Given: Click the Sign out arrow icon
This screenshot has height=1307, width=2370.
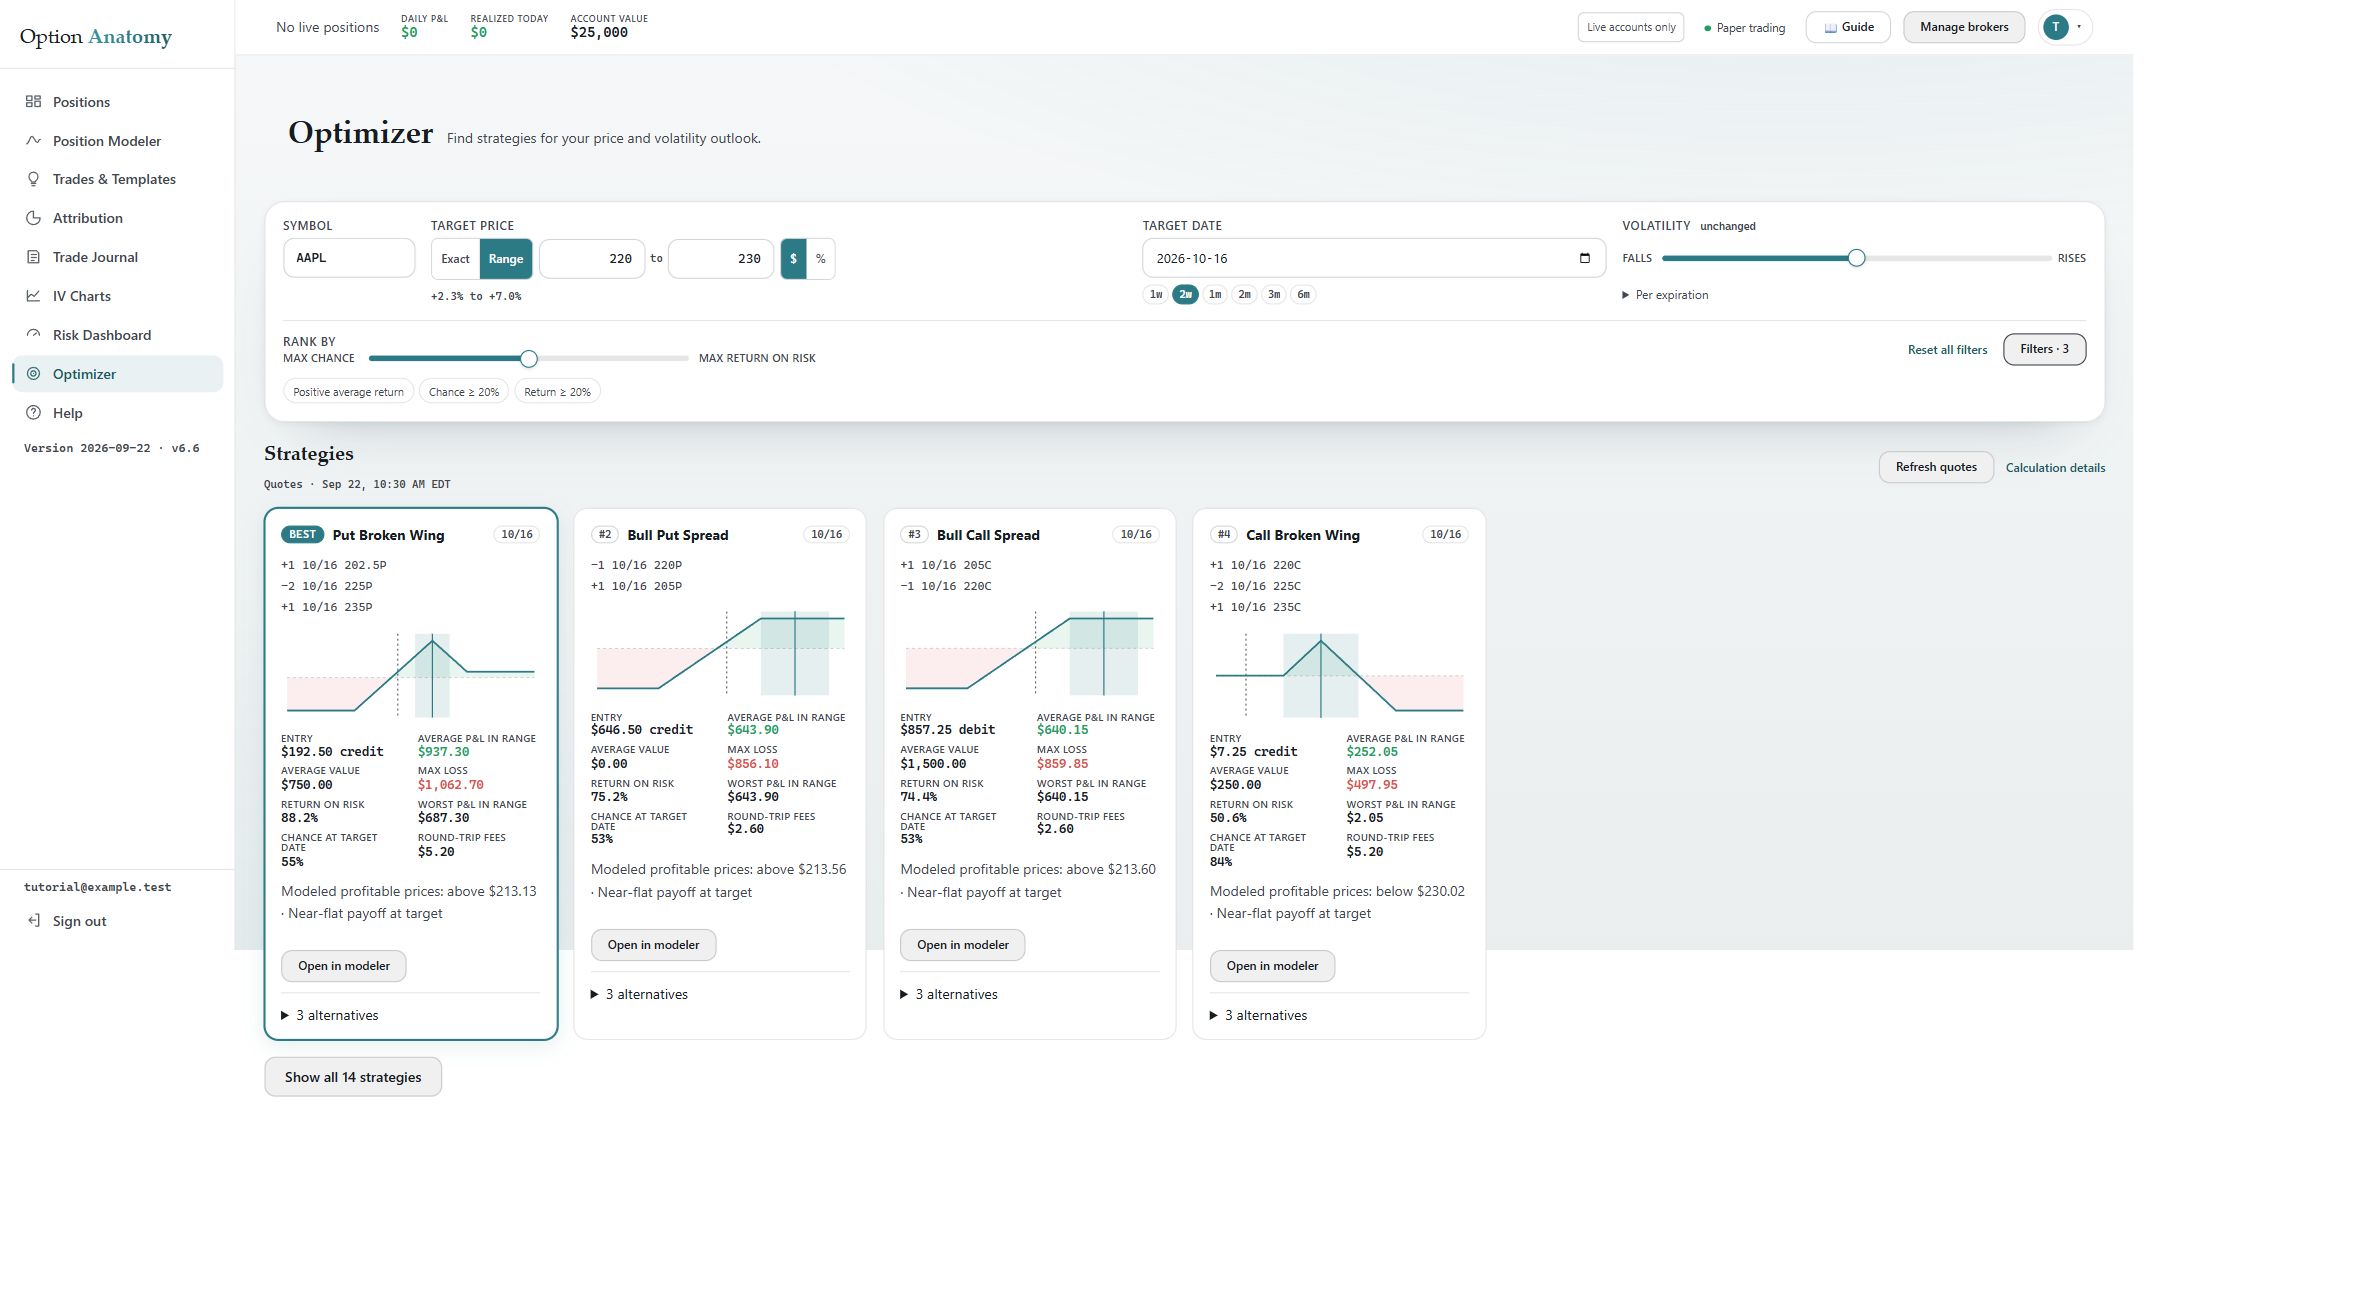Looking at the screenshot, I should (x=33, y=921).
